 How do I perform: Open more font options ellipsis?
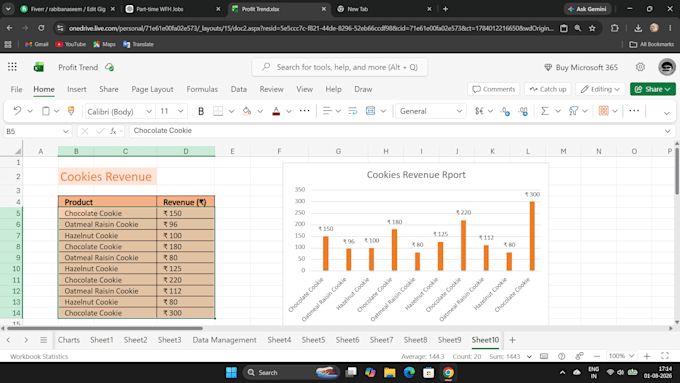click(304, 111)
